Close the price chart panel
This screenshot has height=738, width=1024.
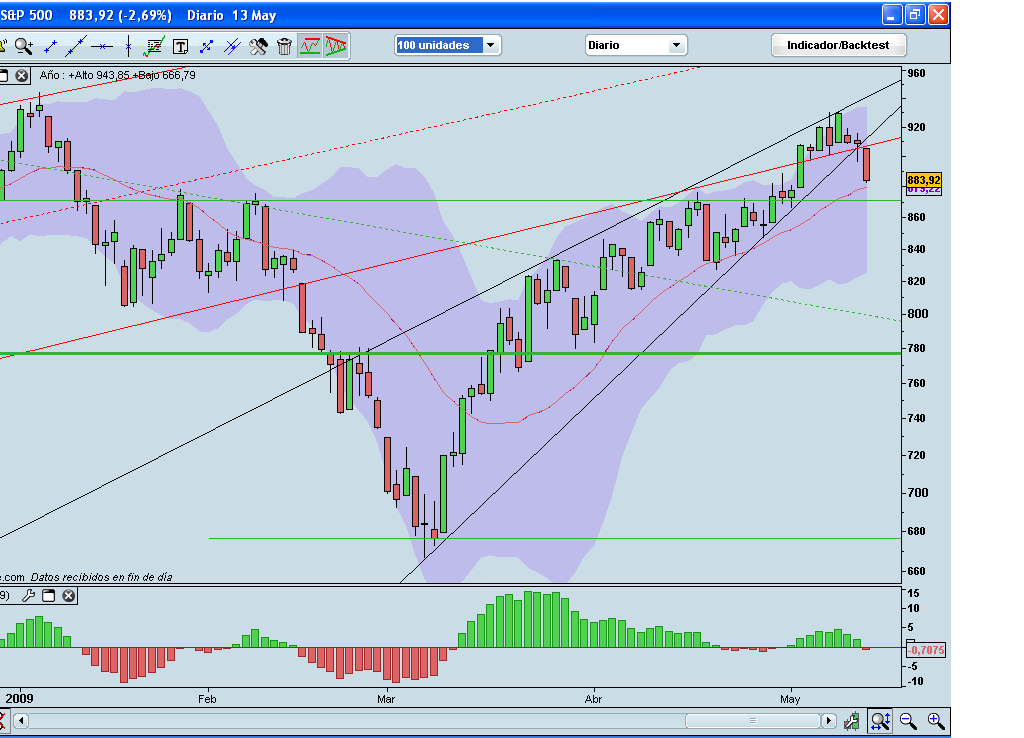(x=22, y=76)
